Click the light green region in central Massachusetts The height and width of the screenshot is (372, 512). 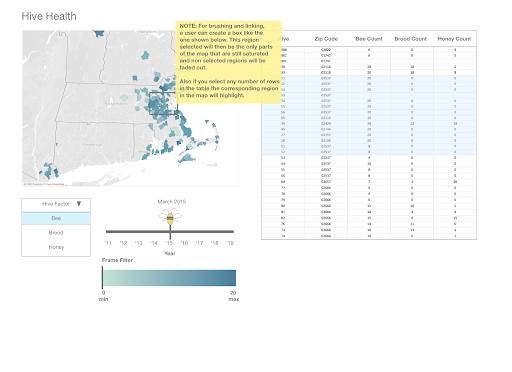(x=124, y=97)
